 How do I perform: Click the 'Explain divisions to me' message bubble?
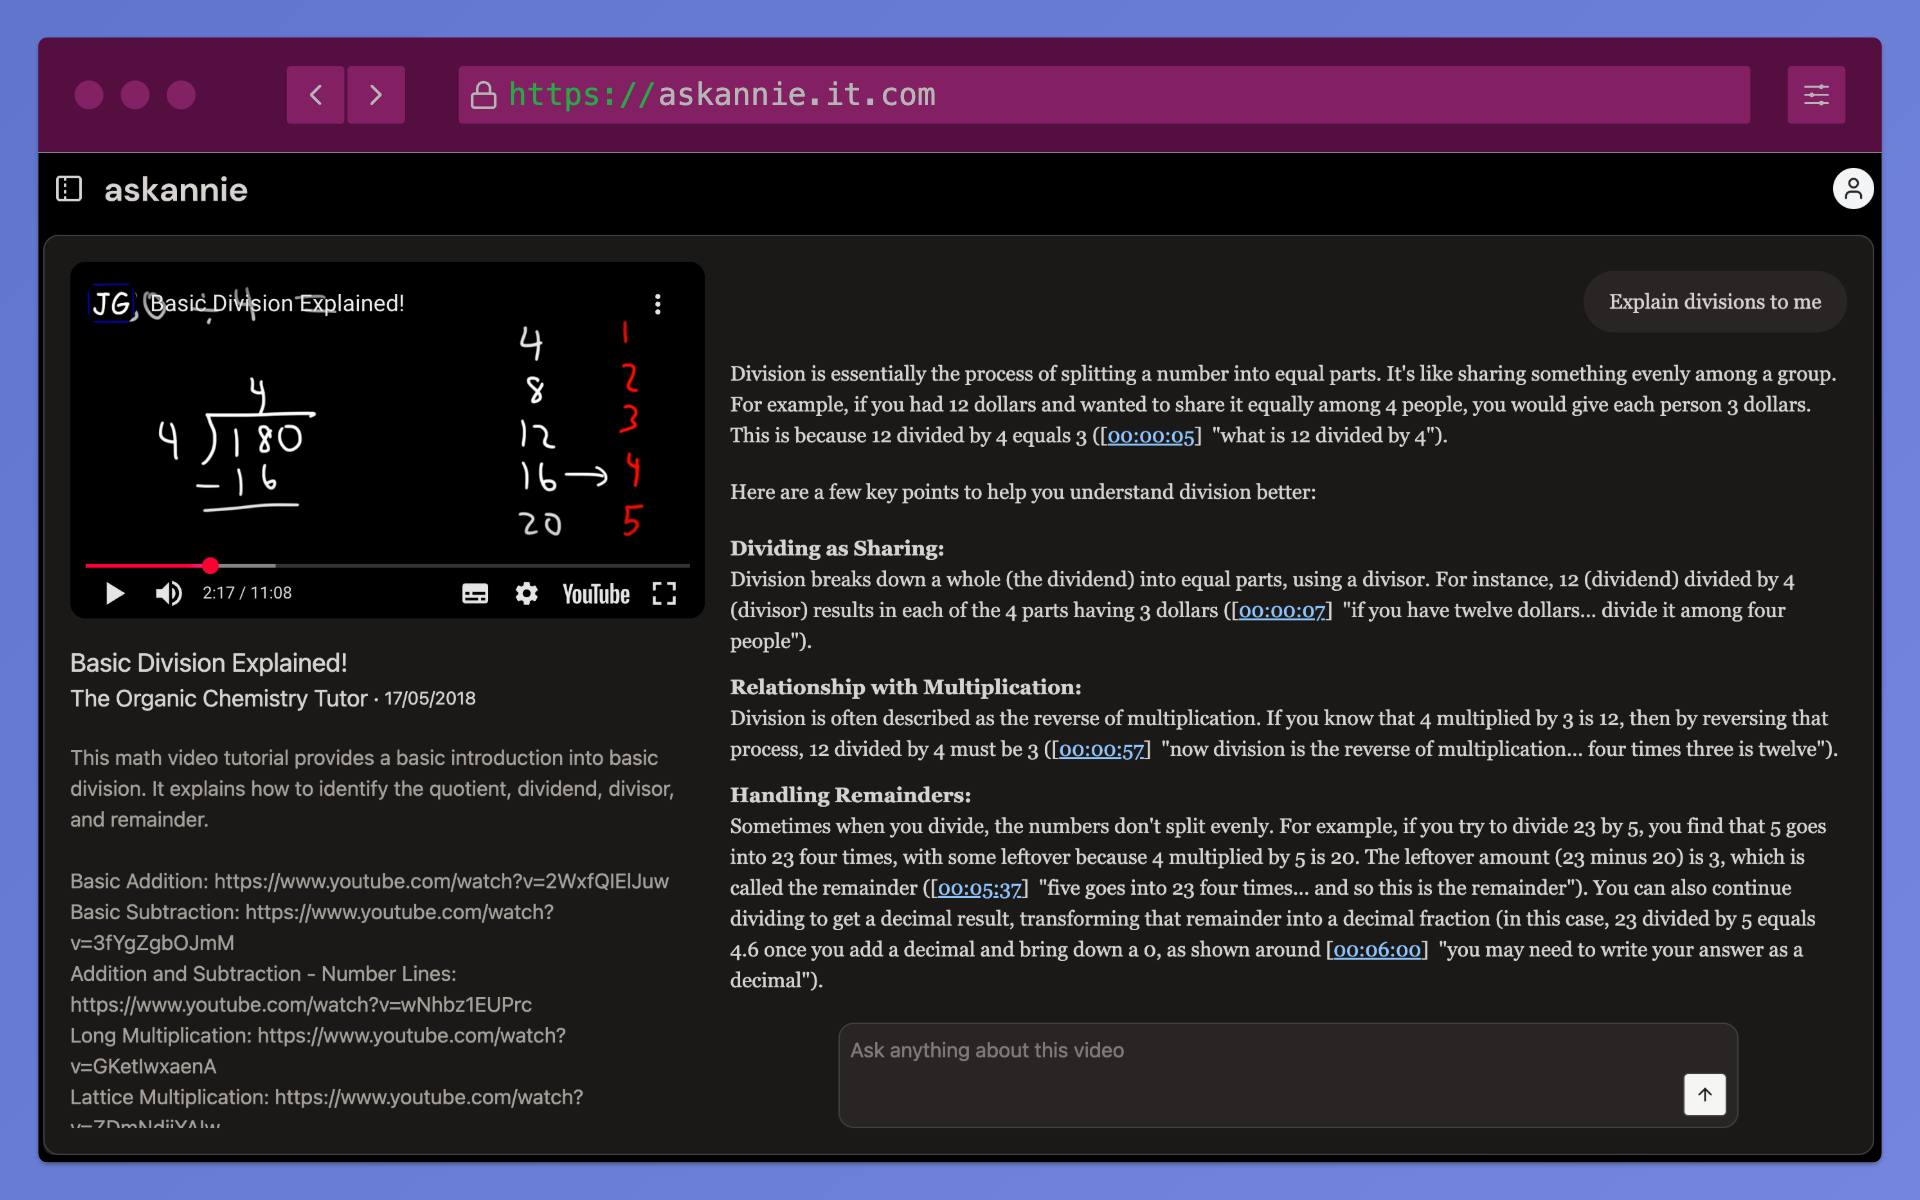1715,302
